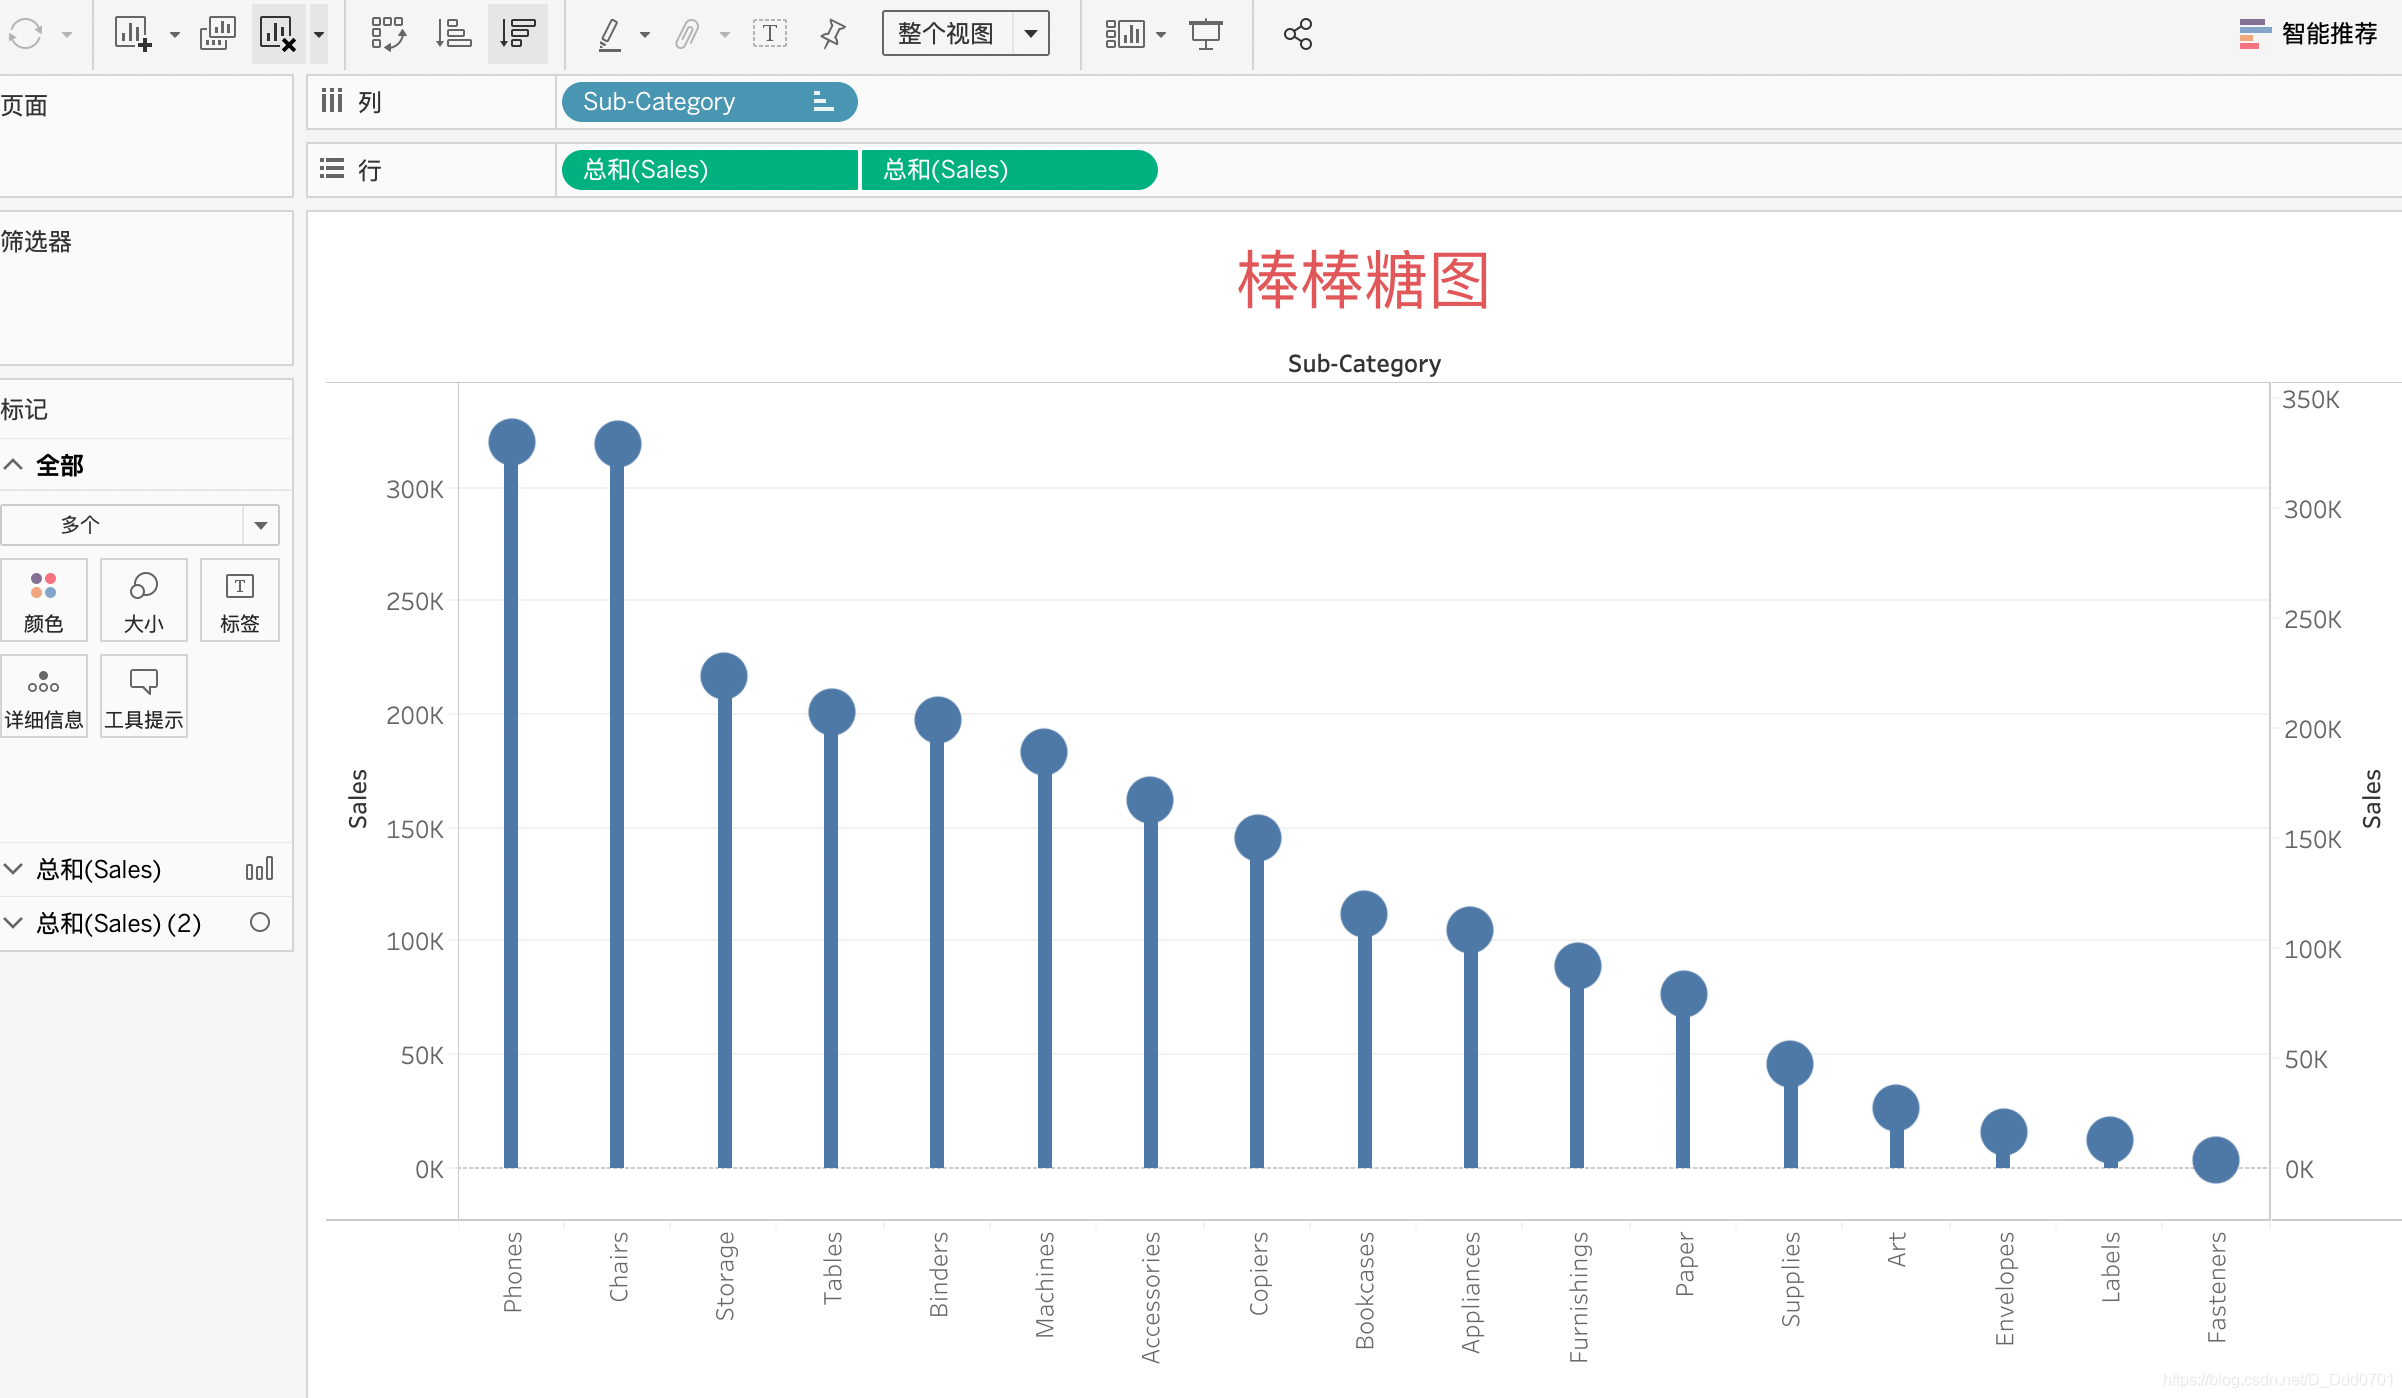Open show/hide cards dropdown arrow

[1161, 35]
